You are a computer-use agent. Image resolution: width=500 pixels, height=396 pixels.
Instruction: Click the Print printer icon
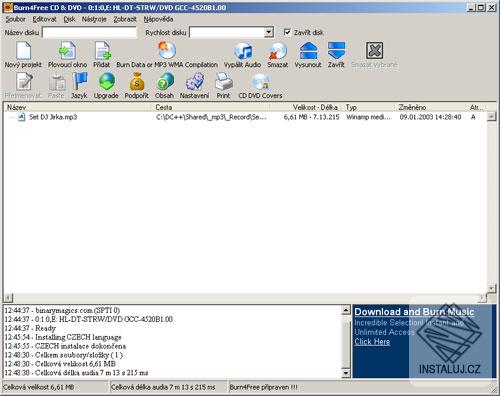coord(224,82)
